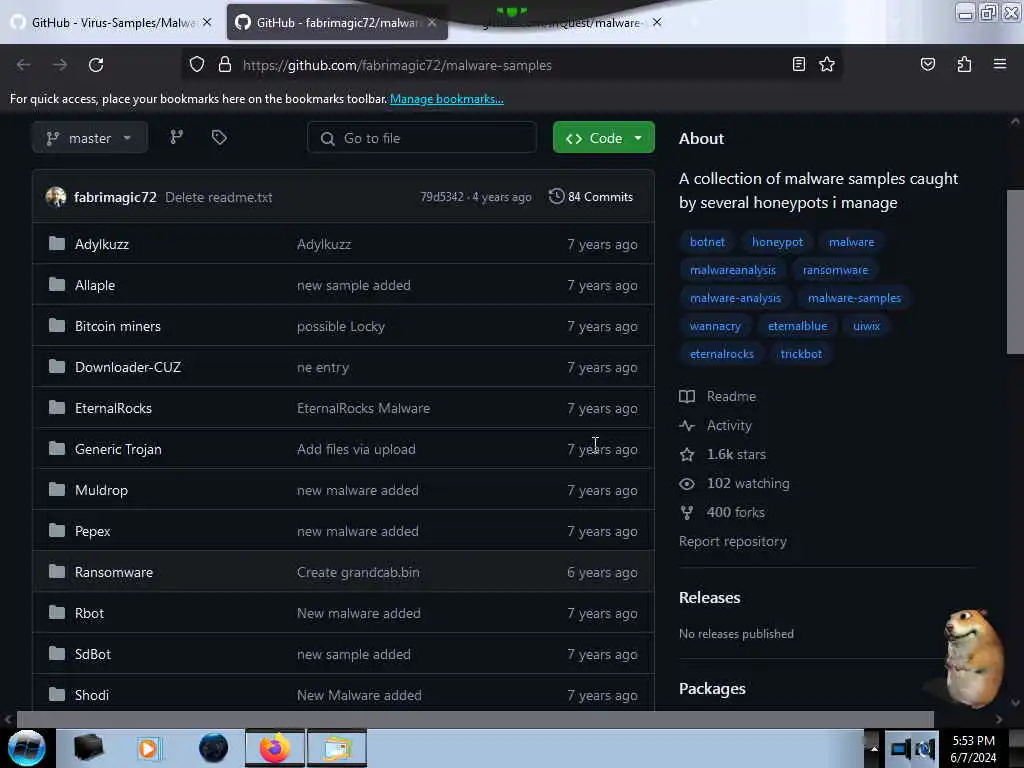The height and width of the screenshot is (768, 1024).
Task: Click the Manage bookmarks link
Action: [447, 99]
